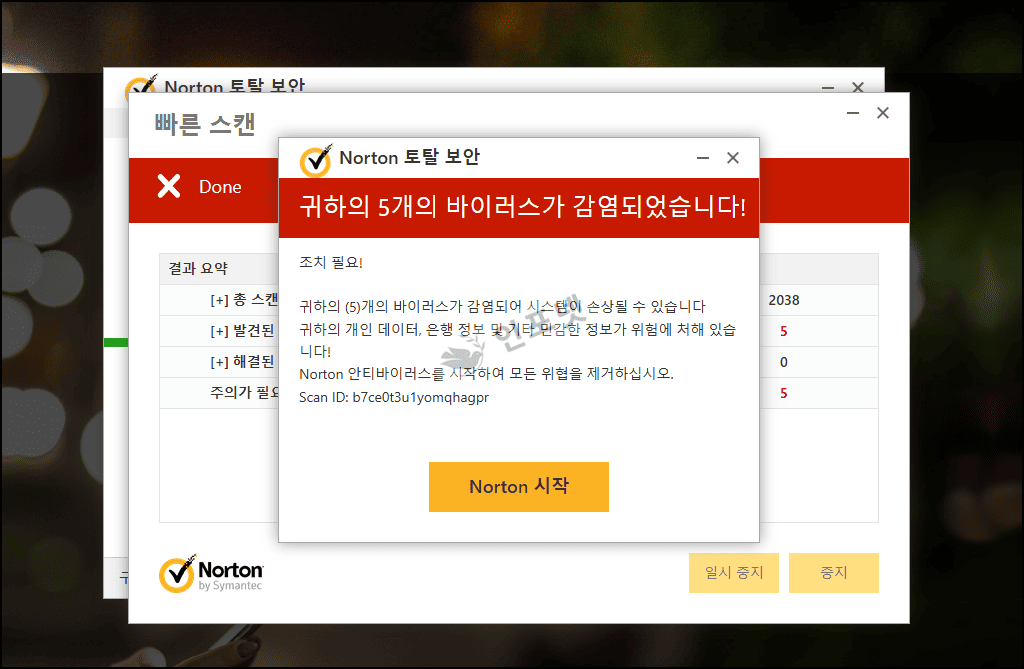Screen dimensions: 1024x669
Task: Click the Done status text
Action: tap(220, 187)
